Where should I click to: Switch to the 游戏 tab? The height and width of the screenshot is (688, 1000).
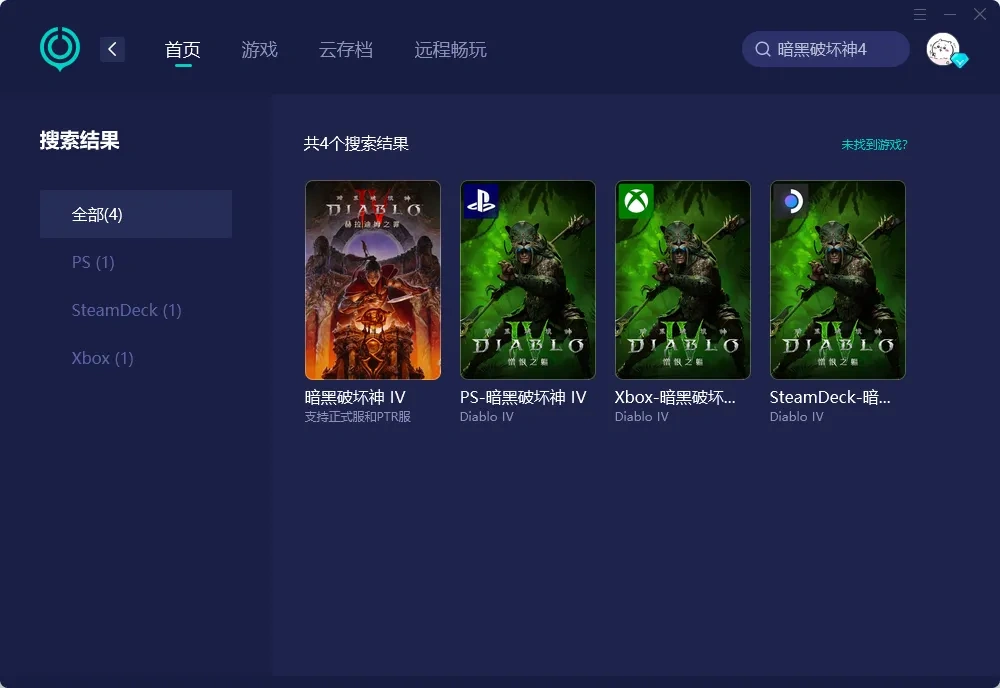[259, 48]
